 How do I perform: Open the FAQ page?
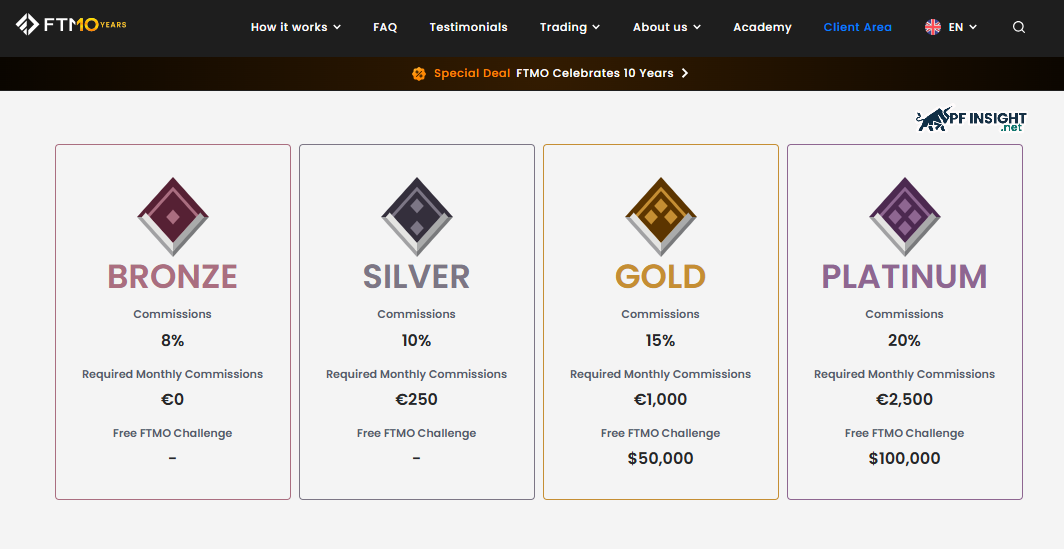[385, 27]
